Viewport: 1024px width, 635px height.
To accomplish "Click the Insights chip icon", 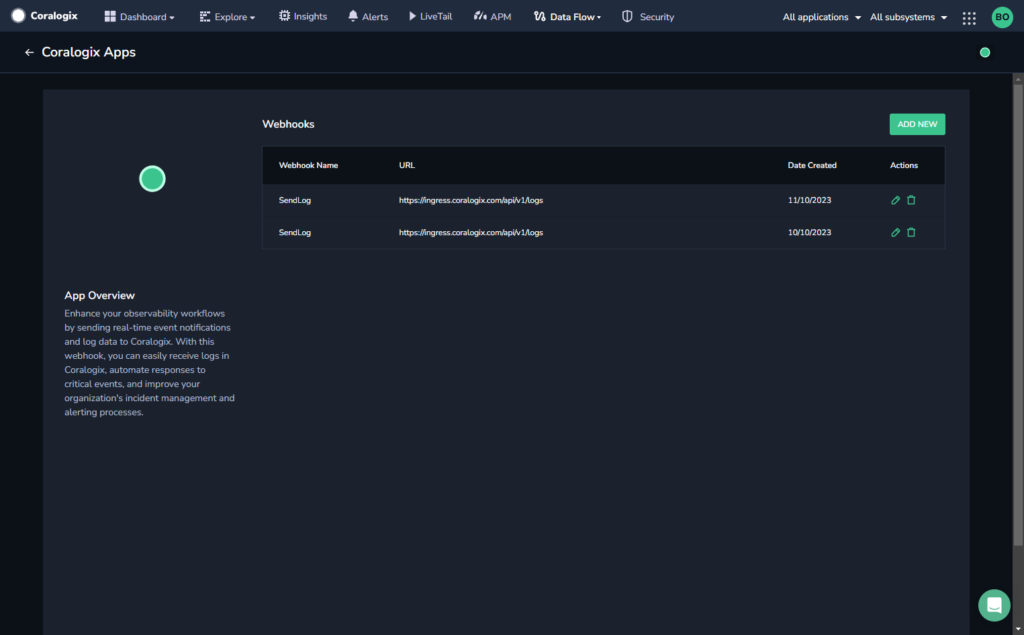I will click(x=284, y=16).
